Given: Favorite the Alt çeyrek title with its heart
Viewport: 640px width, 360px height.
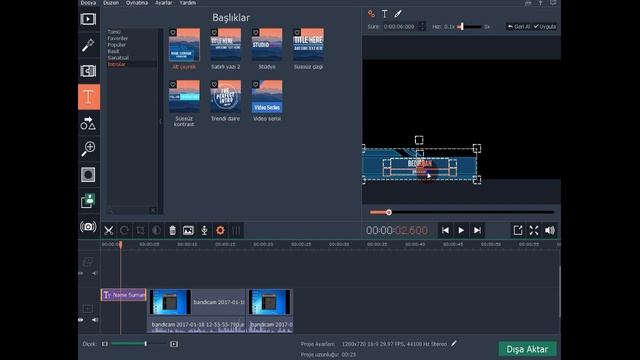Looking at the screenshot, I should pyautogui.click(x=173, y=32).
